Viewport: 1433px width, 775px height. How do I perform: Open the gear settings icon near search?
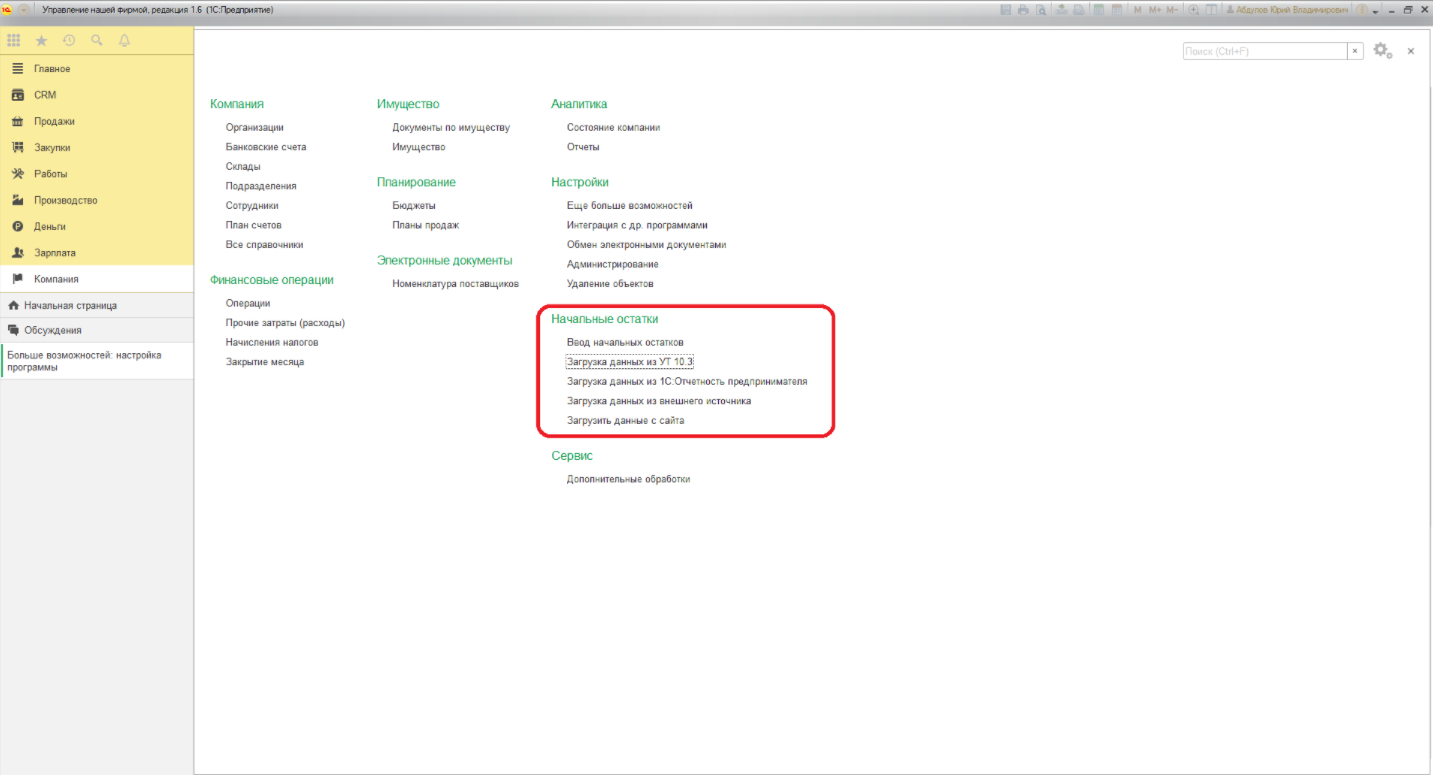click(x=1381, y=50)
